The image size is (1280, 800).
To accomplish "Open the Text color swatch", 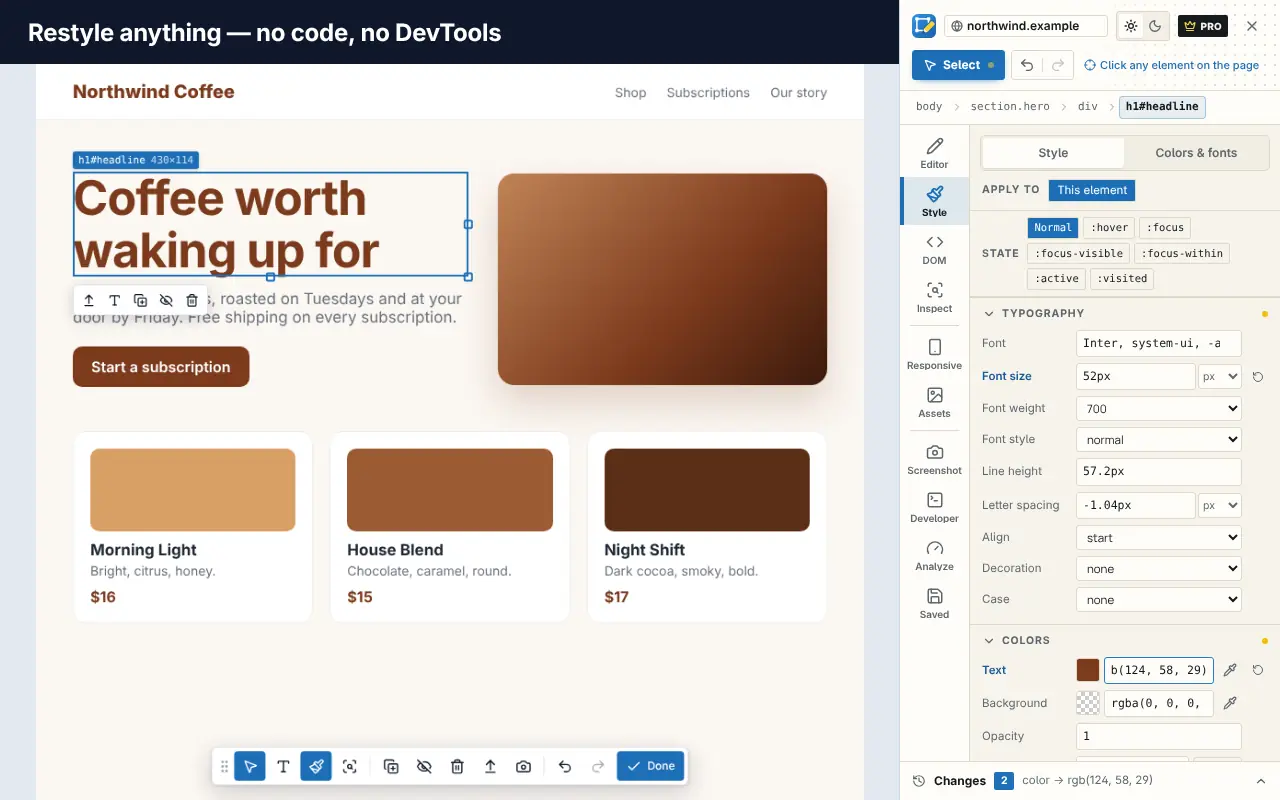I will click(1088, 670).
